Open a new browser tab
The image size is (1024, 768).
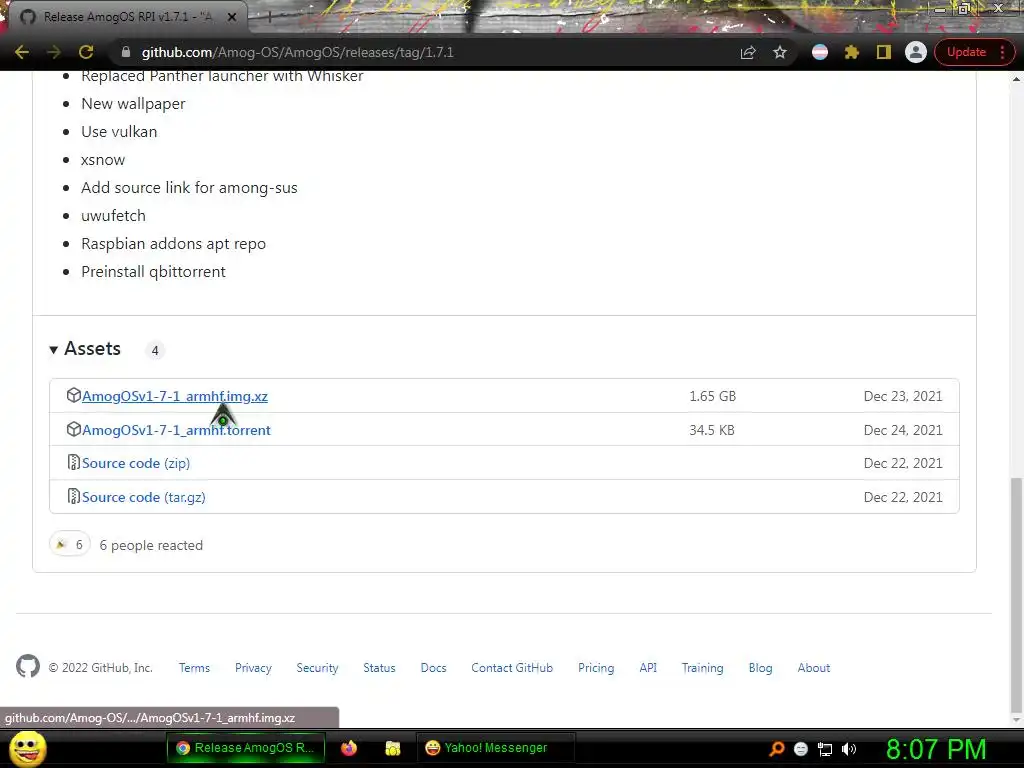[268, 17]
